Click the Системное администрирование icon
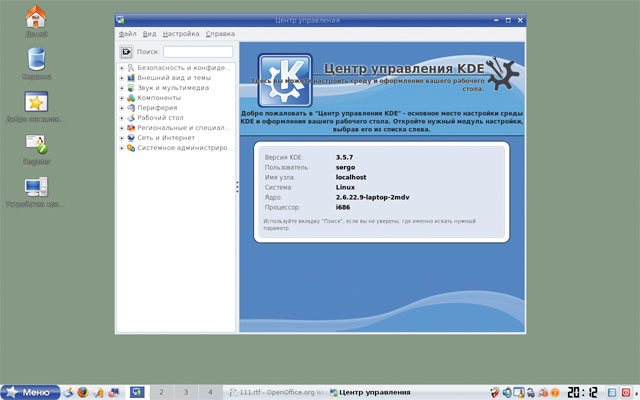This screenshot has height=400, width=640. click(131, 148)
